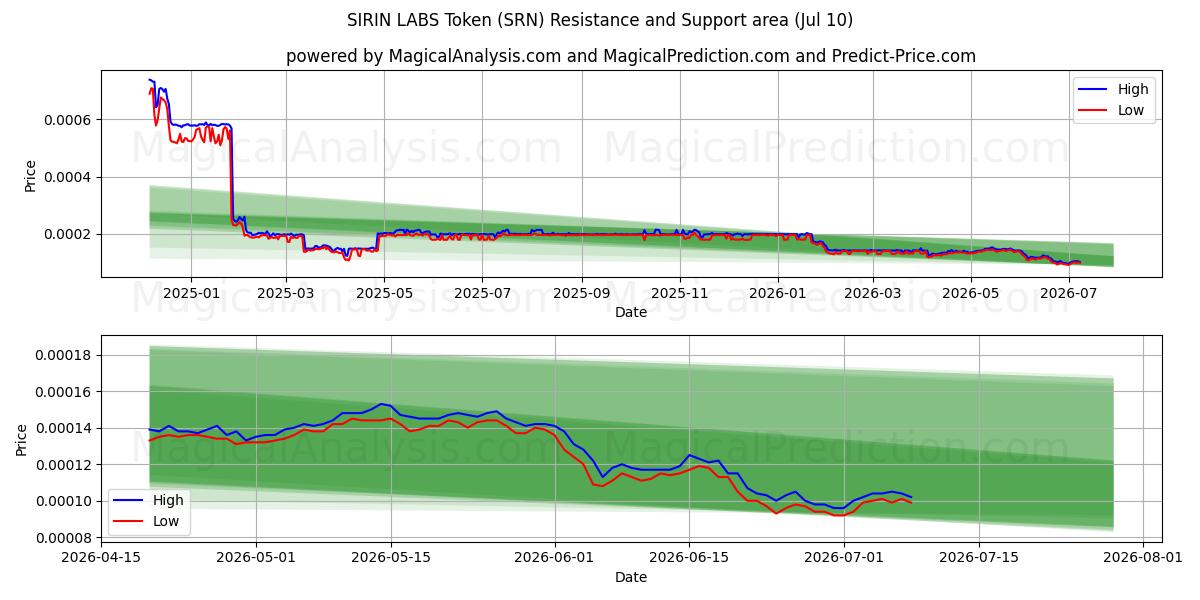This screenshot has width=1200, height=600.
Task: Click the bottom chart x-axis tick '2026-06-01'
Action: pyautogui.click(x=554, y=559)
